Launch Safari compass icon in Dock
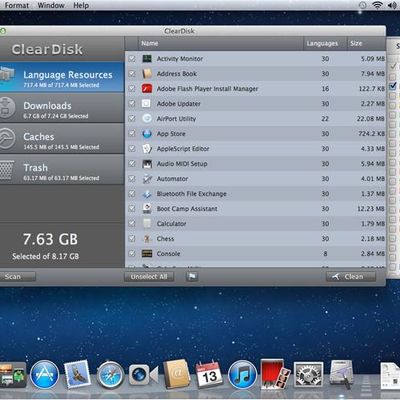Image resolution: width=400 pixels, height=400 pixels. [x=110, y=375]
